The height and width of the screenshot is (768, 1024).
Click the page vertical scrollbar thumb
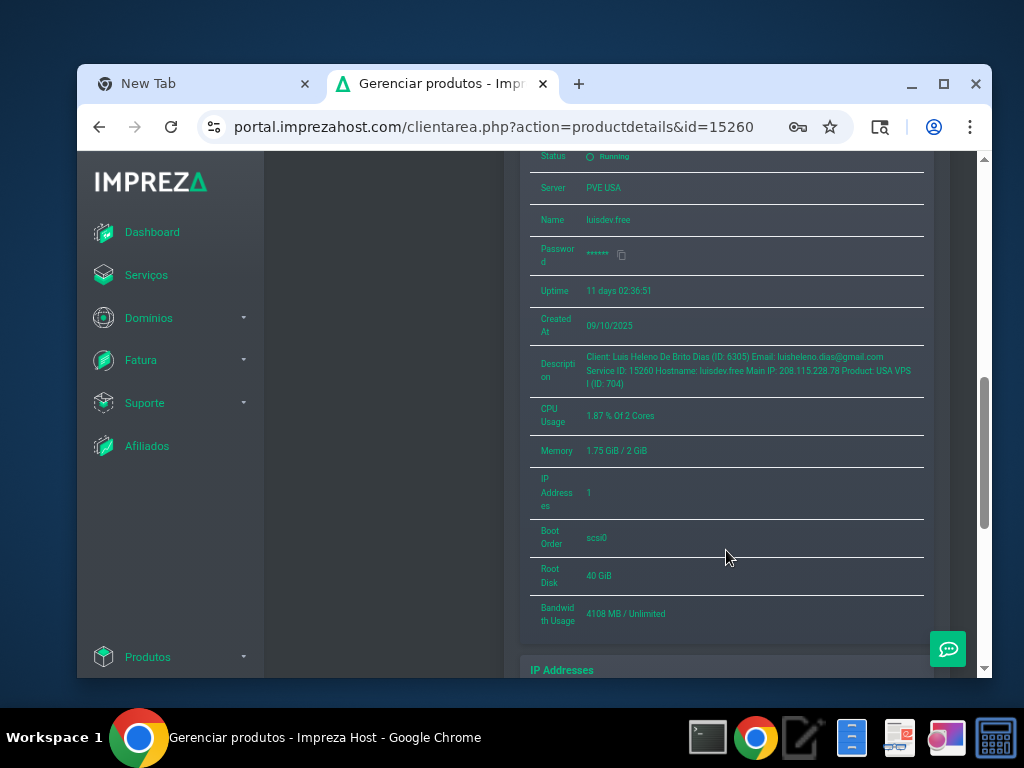984,453
